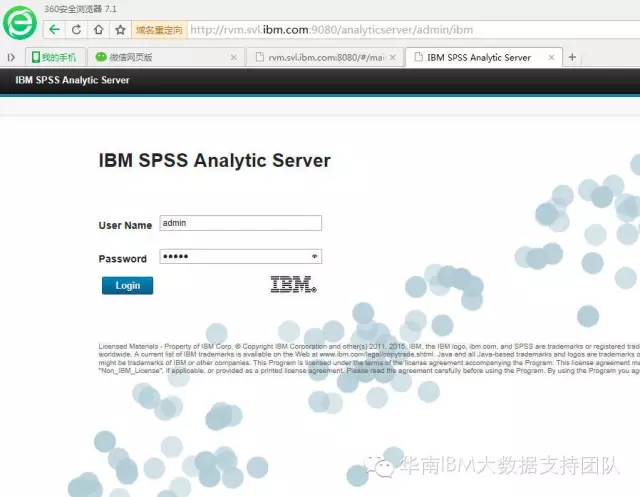Click IBM SPSS Analytic Server header title
Screen dimensions: 640x497
coord(72,80)
